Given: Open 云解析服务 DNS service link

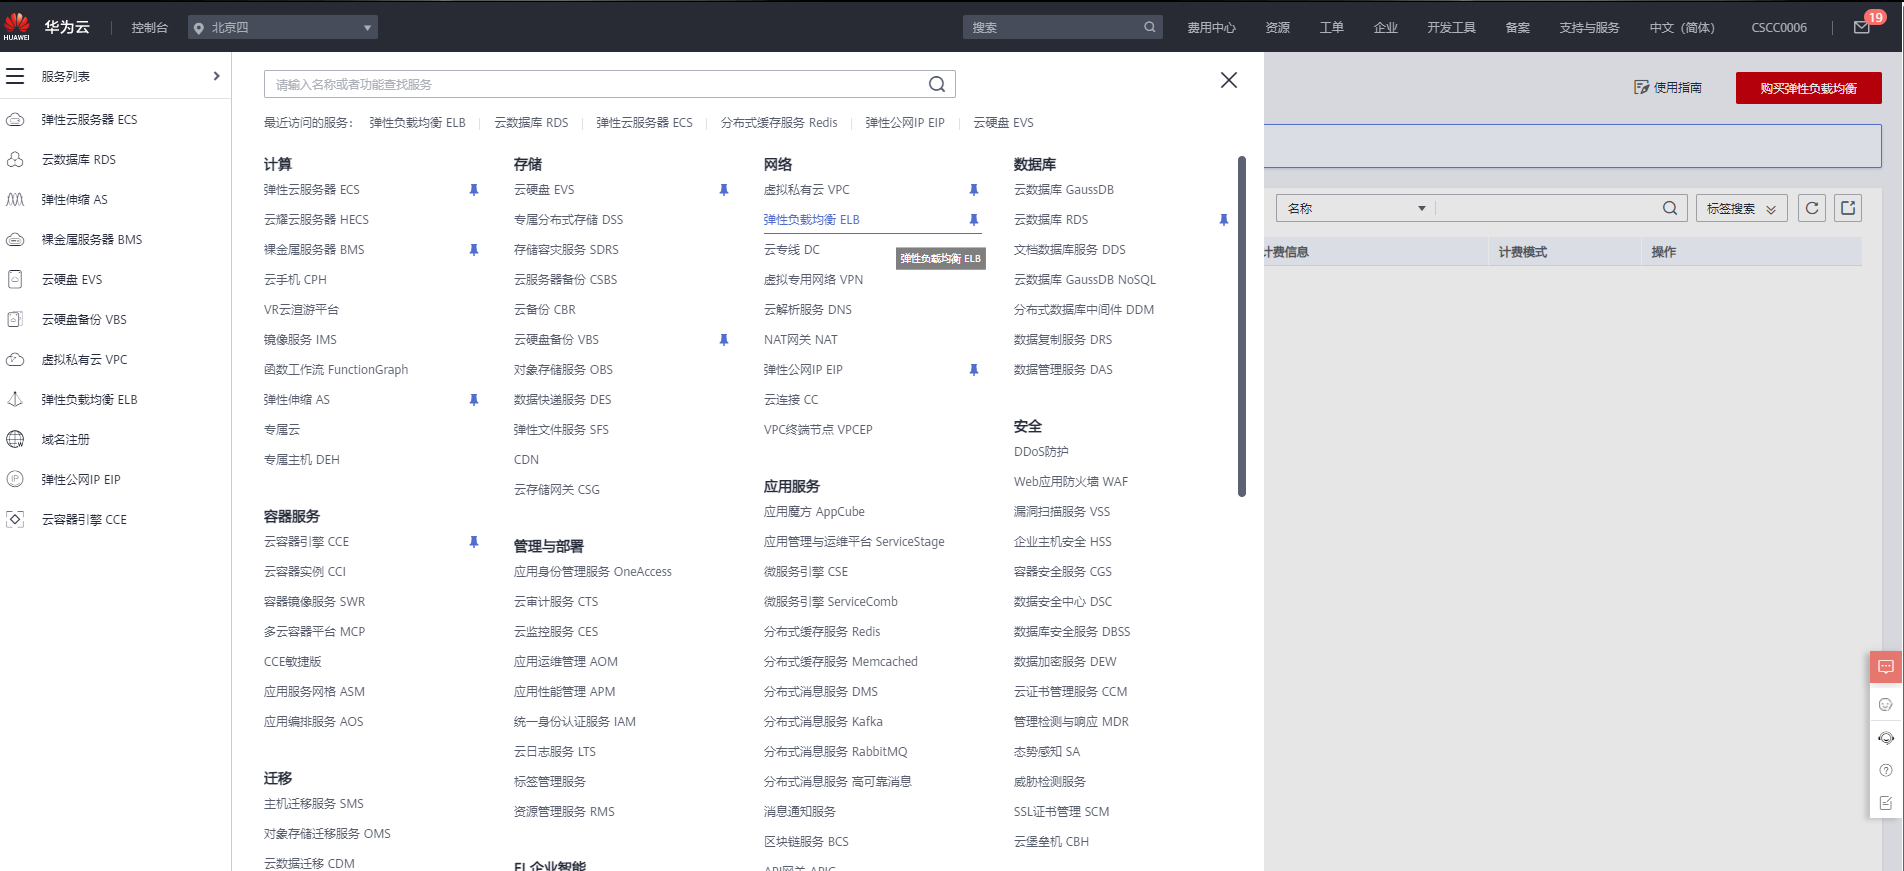Looking at the screenshot, I should click(808, 310).
